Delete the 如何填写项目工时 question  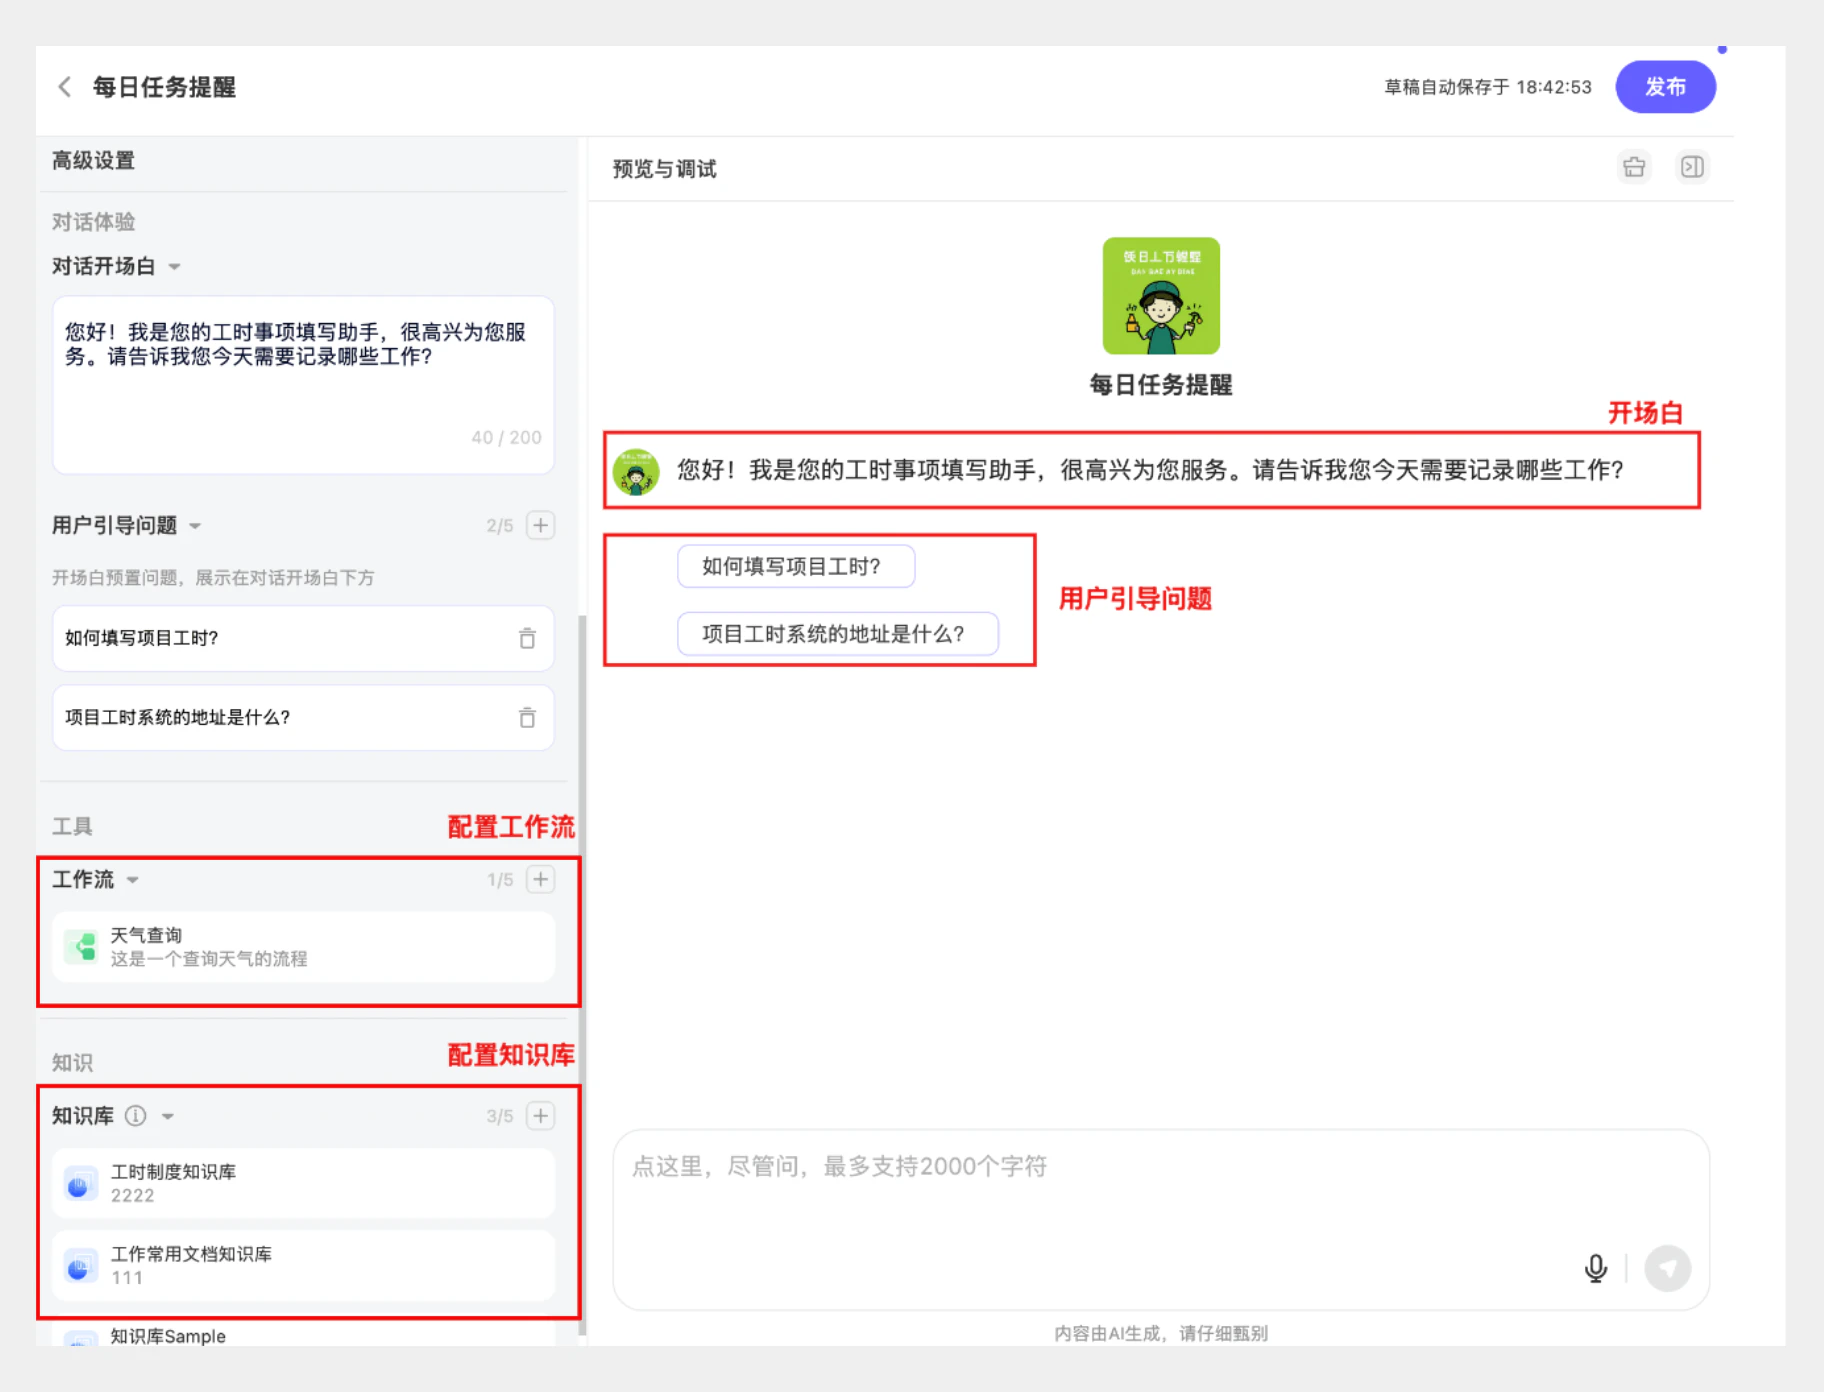(x=527, y=638)
